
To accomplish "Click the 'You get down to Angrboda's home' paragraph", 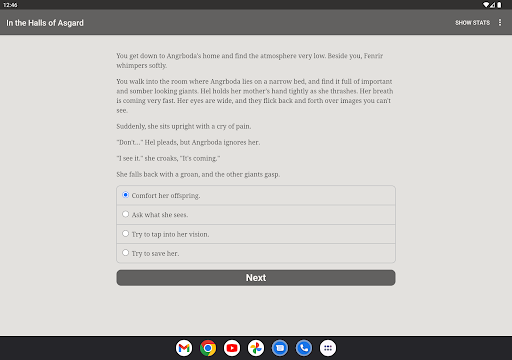I will pyautogui.click(x=250, y=60).
